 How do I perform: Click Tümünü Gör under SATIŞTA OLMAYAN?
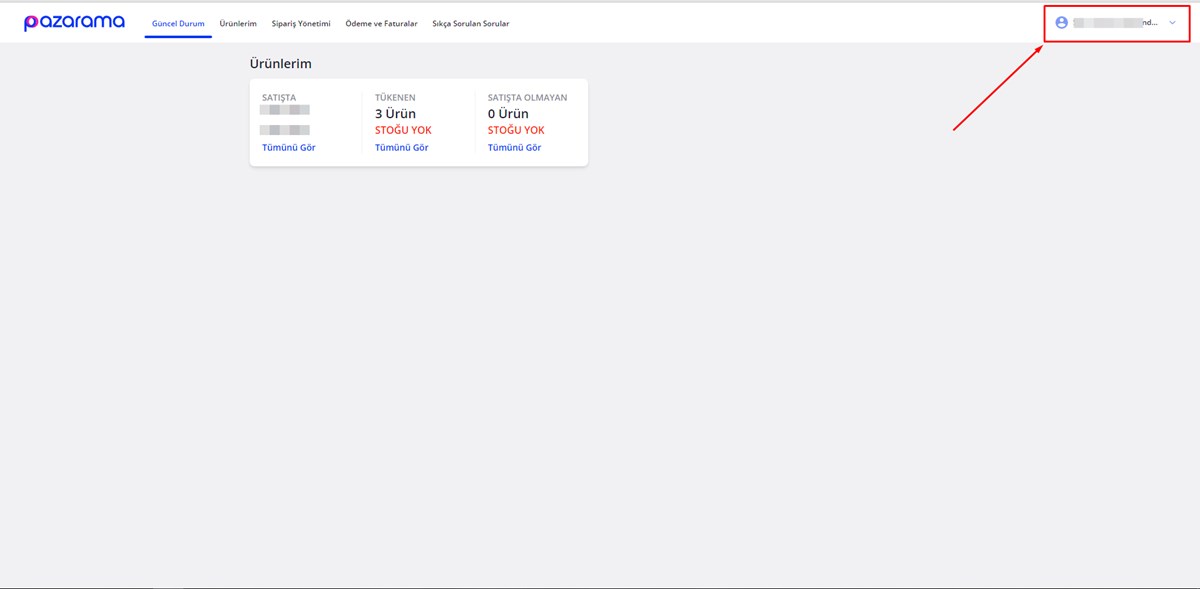coord(515,147)
